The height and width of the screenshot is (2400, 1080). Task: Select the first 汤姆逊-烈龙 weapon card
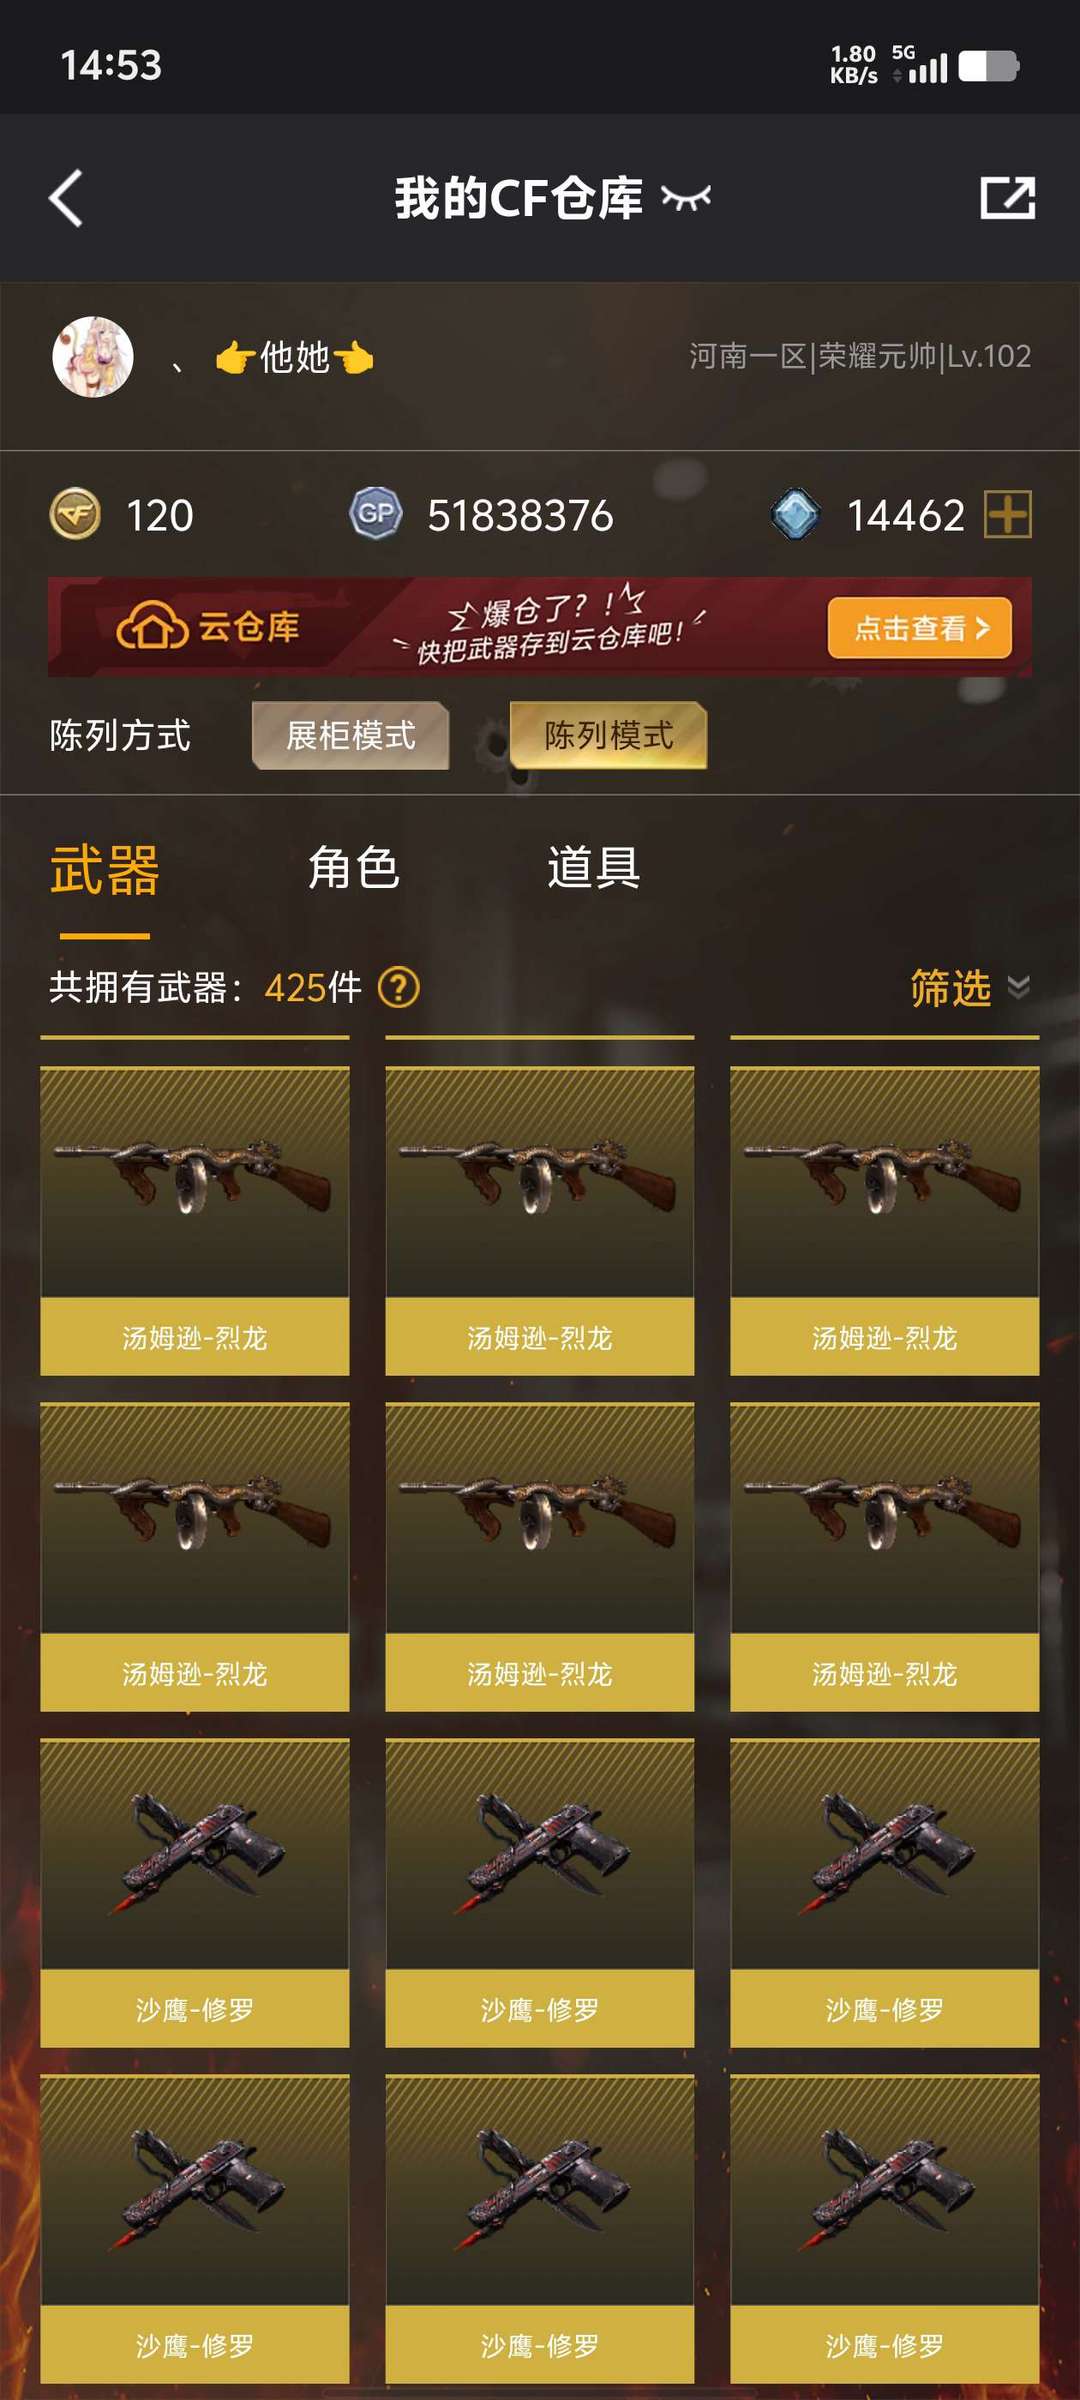[x=195, y=1221]
